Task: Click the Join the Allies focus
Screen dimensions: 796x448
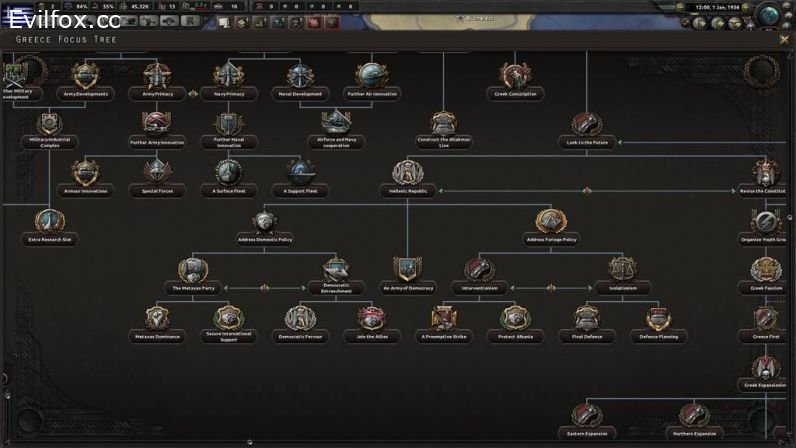Action: pyautogui.click(x=372, y=319)
